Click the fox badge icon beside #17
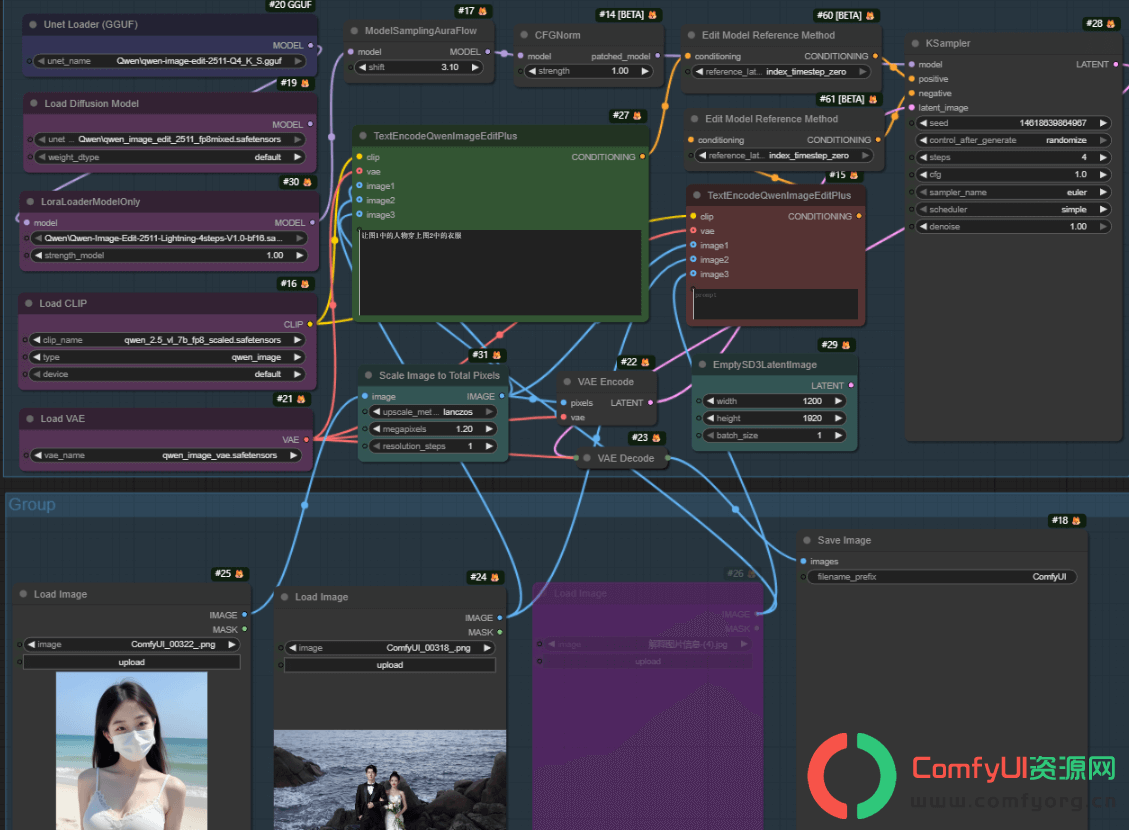Screen dimensions: 1129x830 [482, 12]
